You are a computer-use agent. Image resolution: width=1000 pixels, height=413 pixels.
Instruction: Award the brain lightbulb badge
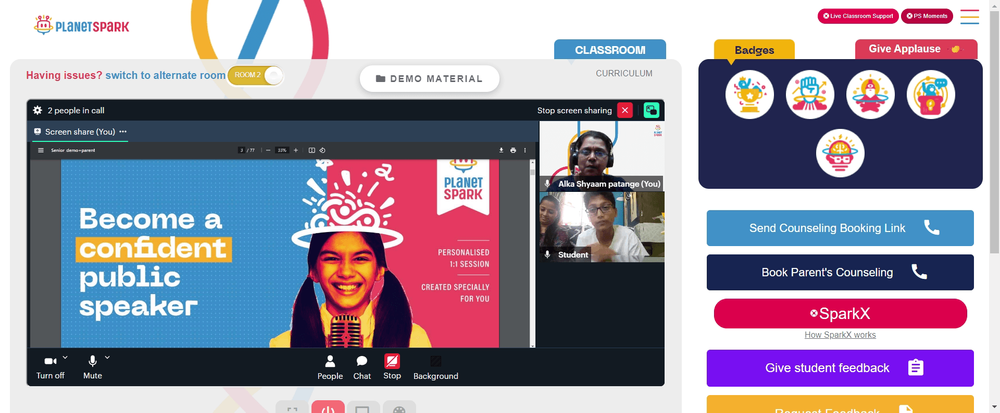coord(840,153)
